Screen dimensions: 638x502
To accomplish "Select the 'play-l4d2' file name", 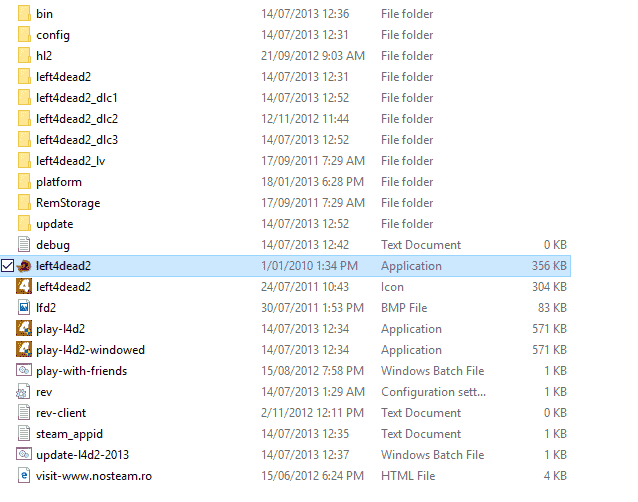I will click(x=61, y=329).
